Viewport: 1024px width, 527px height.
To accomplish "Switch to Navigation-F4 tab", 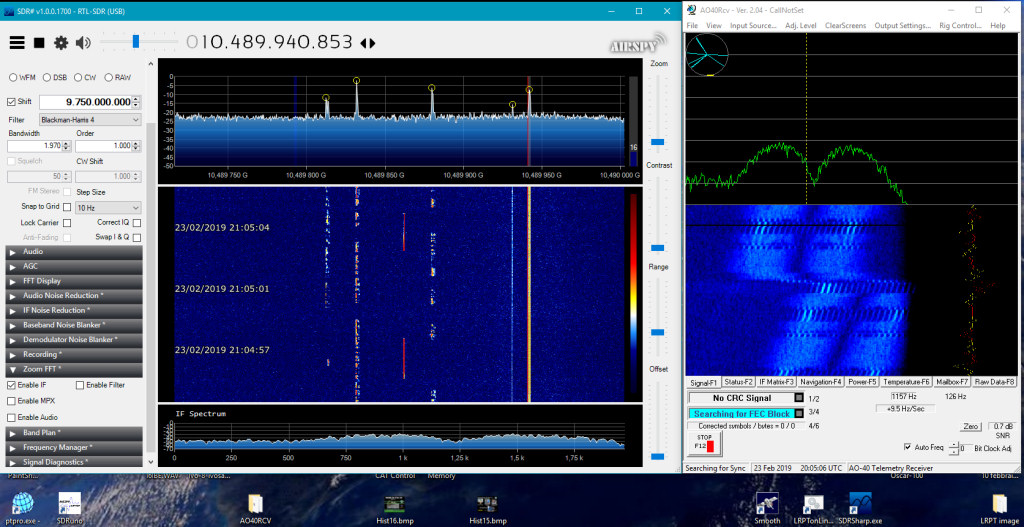I will pos(822,382).
